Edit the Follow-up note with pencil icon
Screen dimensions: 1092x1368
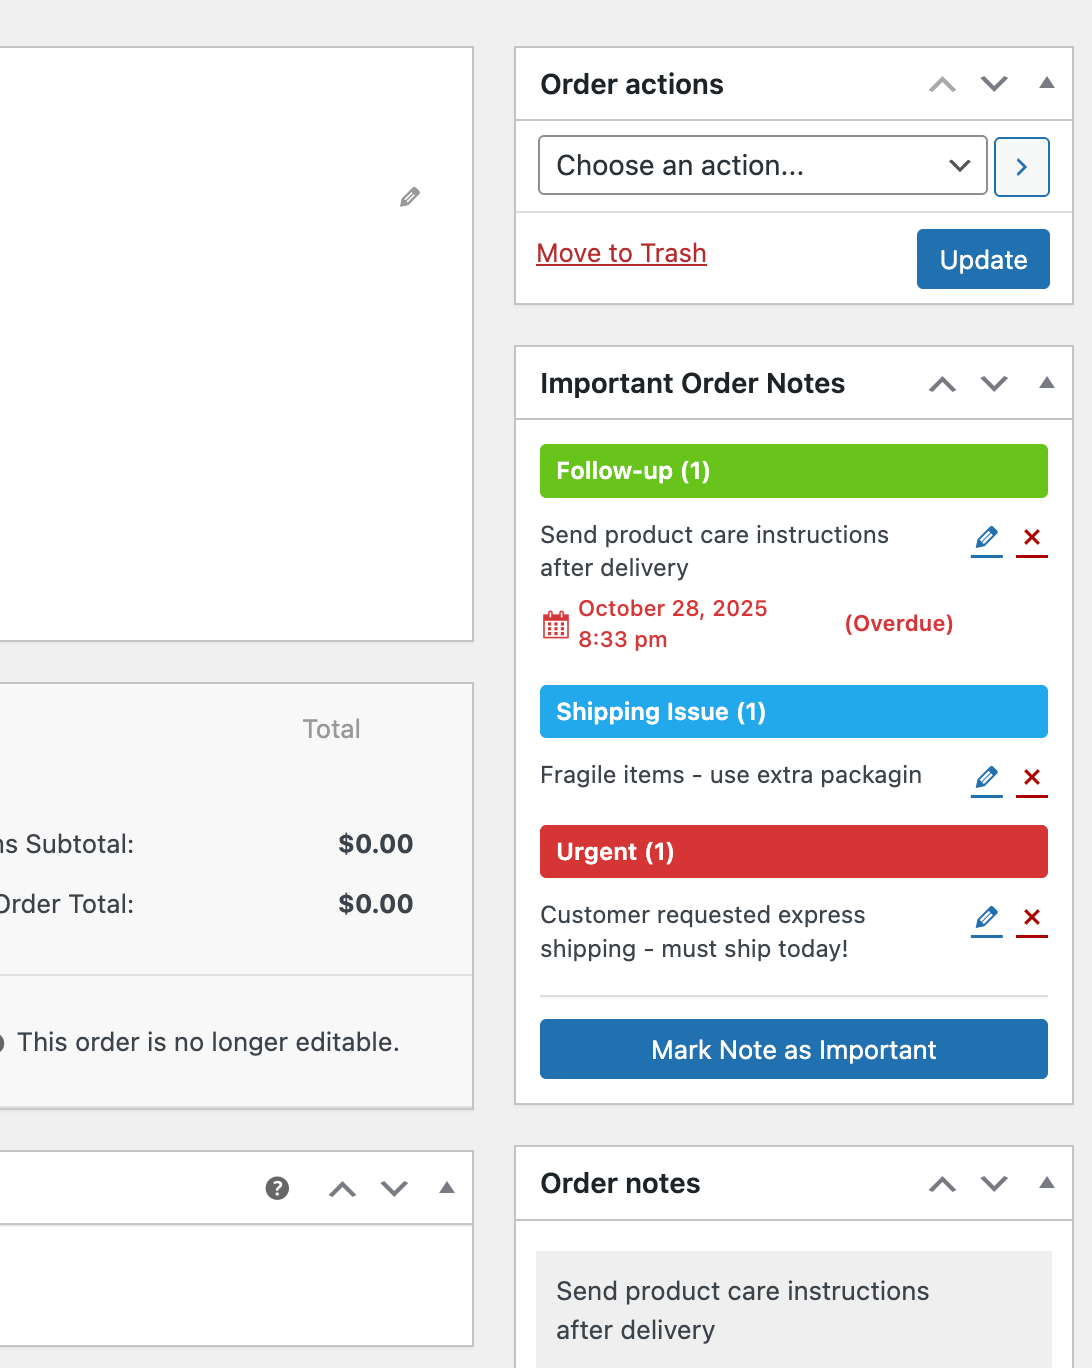click(x=986, y=538)
